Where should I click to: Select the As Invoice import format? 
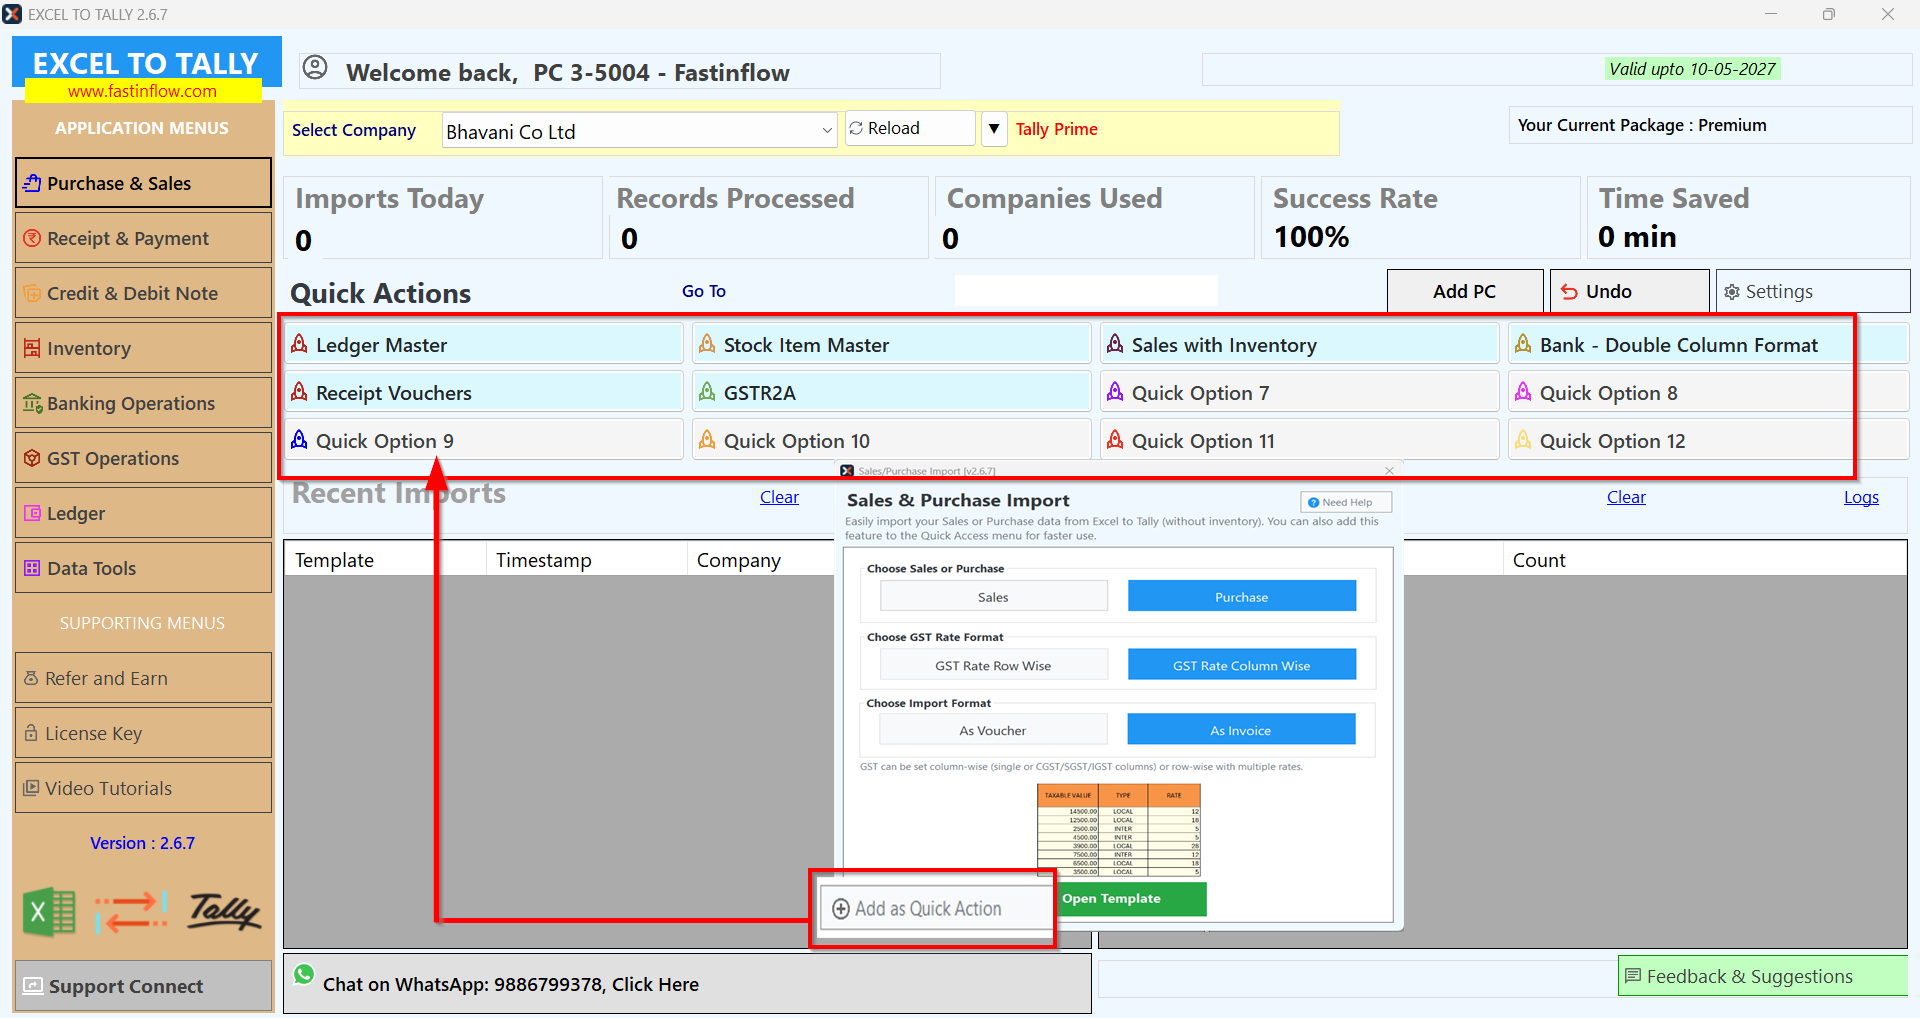[1242, 730]
